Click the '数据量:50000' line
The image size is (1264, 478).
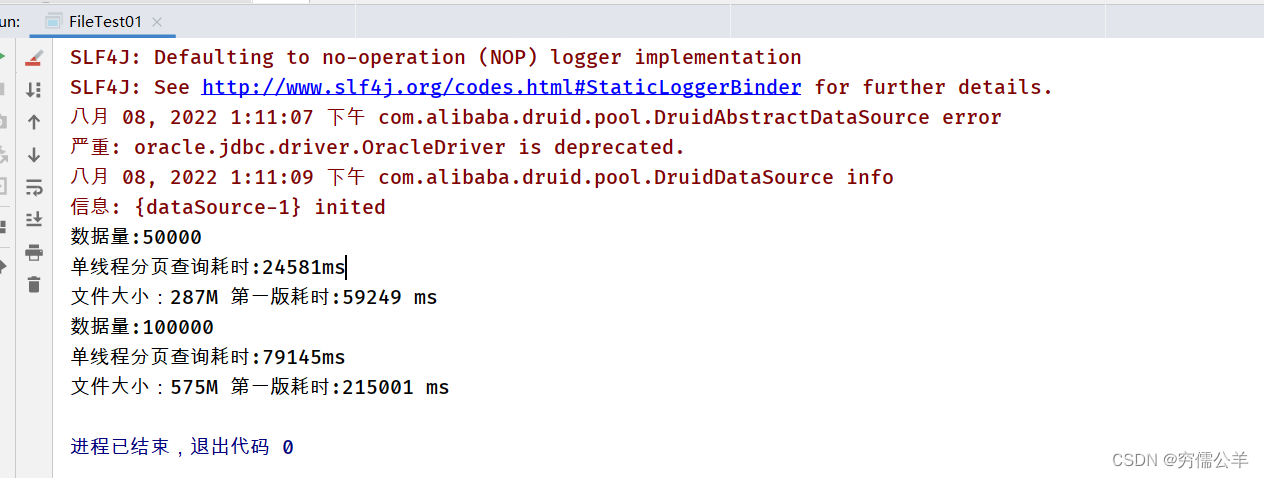pos(136,237)
